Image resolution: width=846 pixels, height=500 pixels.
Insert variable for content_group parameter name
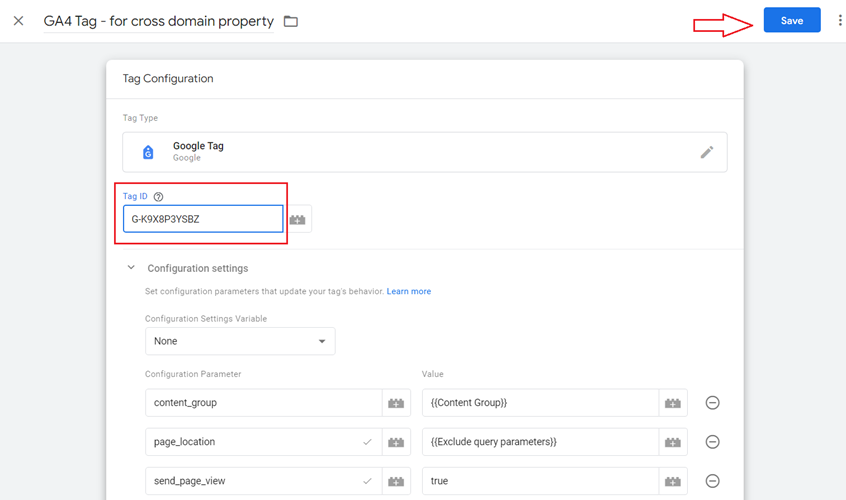396,403
